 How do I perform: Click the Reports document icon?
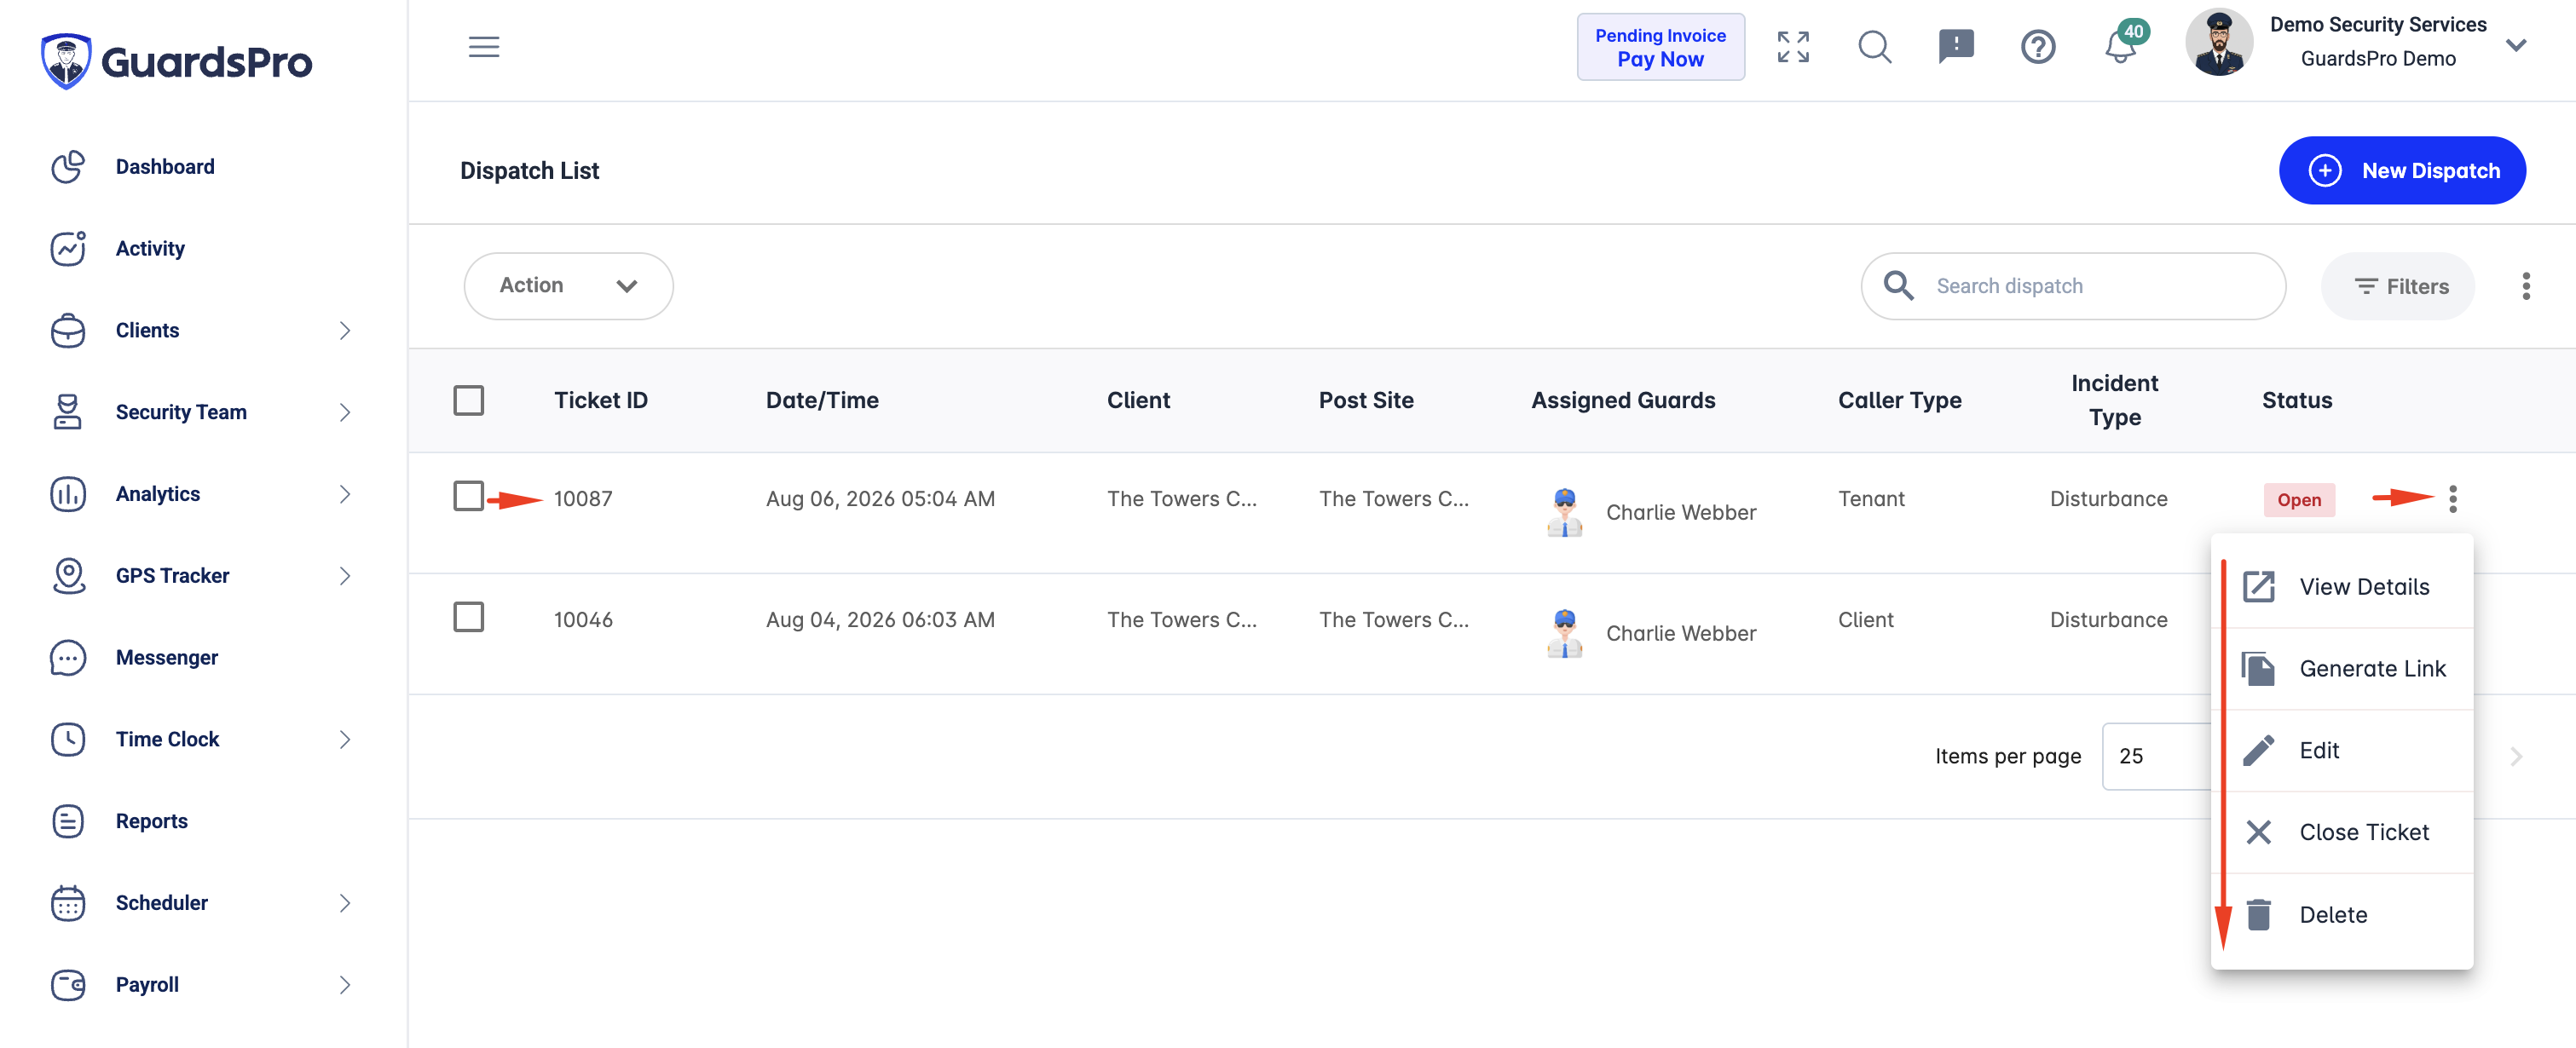[68, 821]
